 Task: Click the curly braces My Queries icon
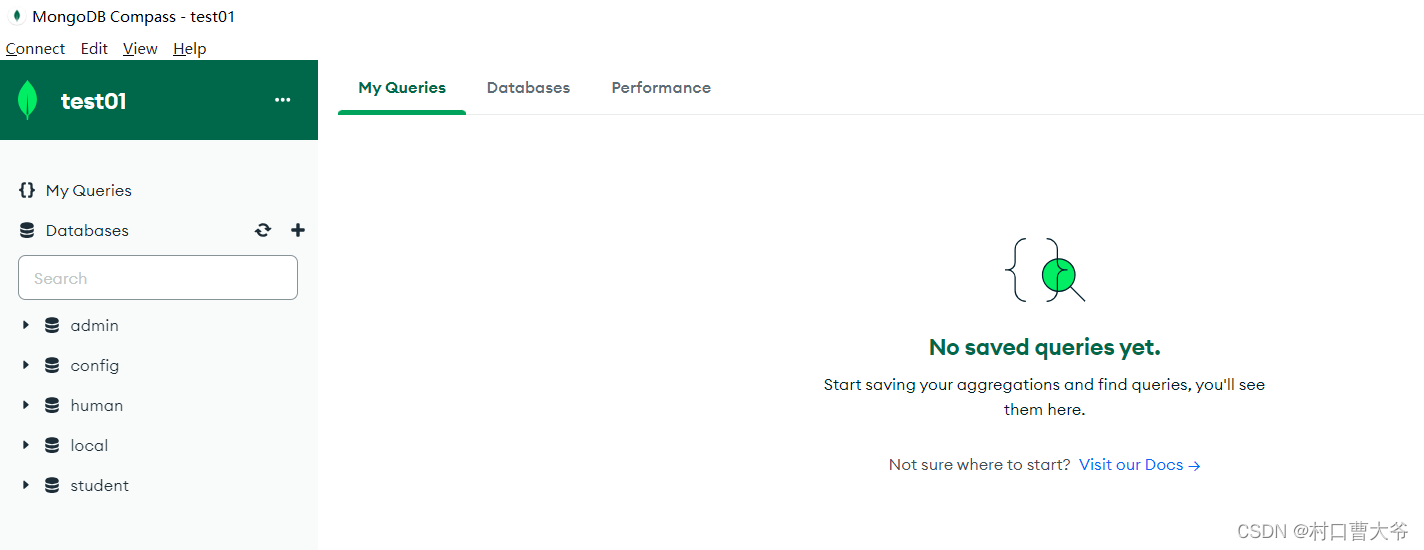(x=27, y=190)
